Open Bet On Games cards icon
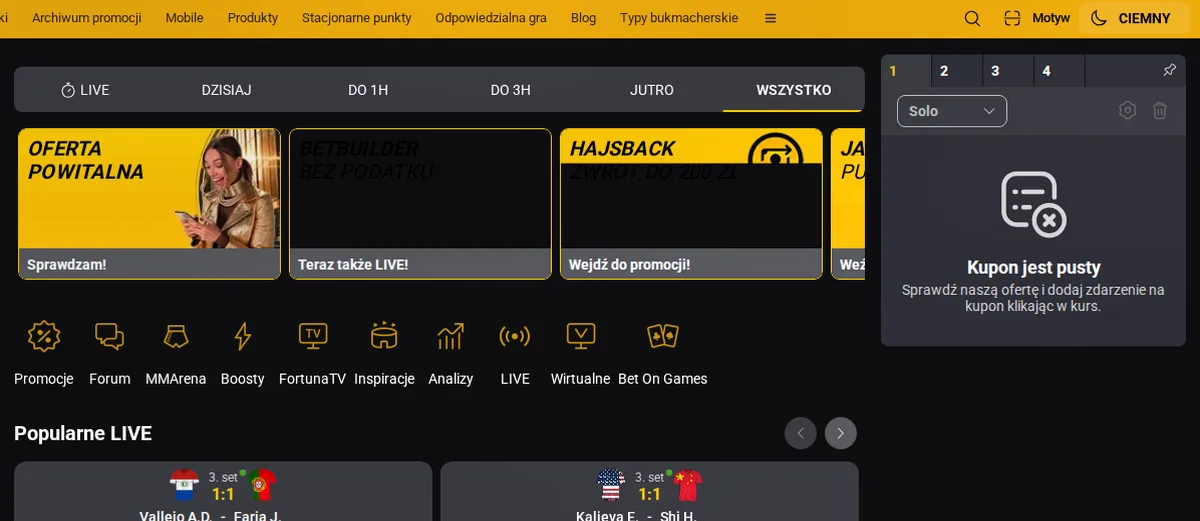 tap(663, 336)
